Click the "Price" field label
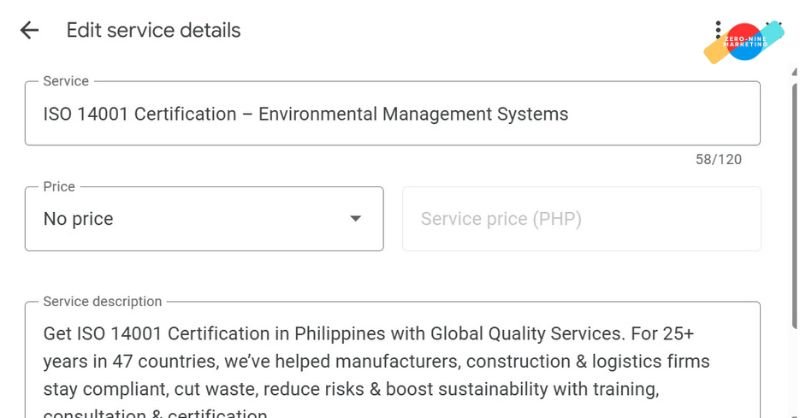Viewport: 800px width, 418px height. coord(59,186)
